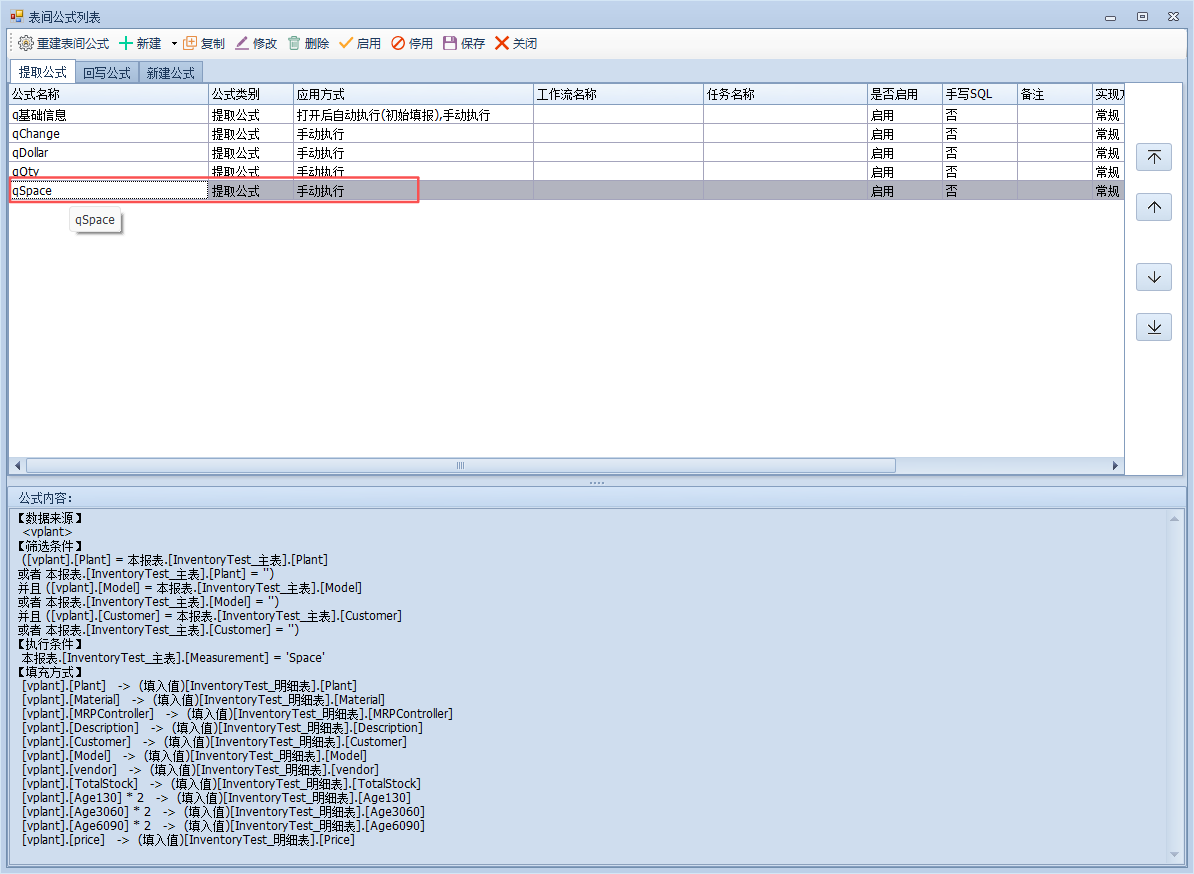Select the qSpace formula name cell
1194x874 pixels.
point(108,190)
